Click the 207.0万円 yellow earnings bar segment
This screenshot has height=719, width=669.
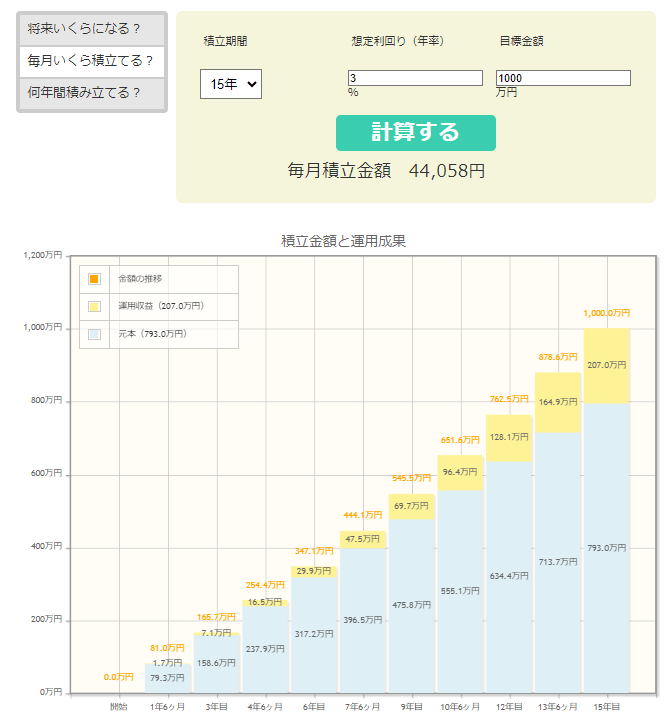point(606,365)
